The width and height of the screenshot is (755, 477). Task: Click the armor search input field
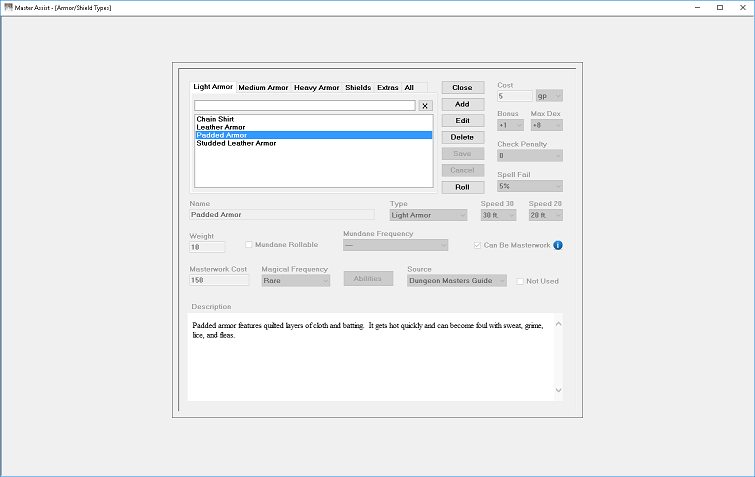click(x=305, y=105)
